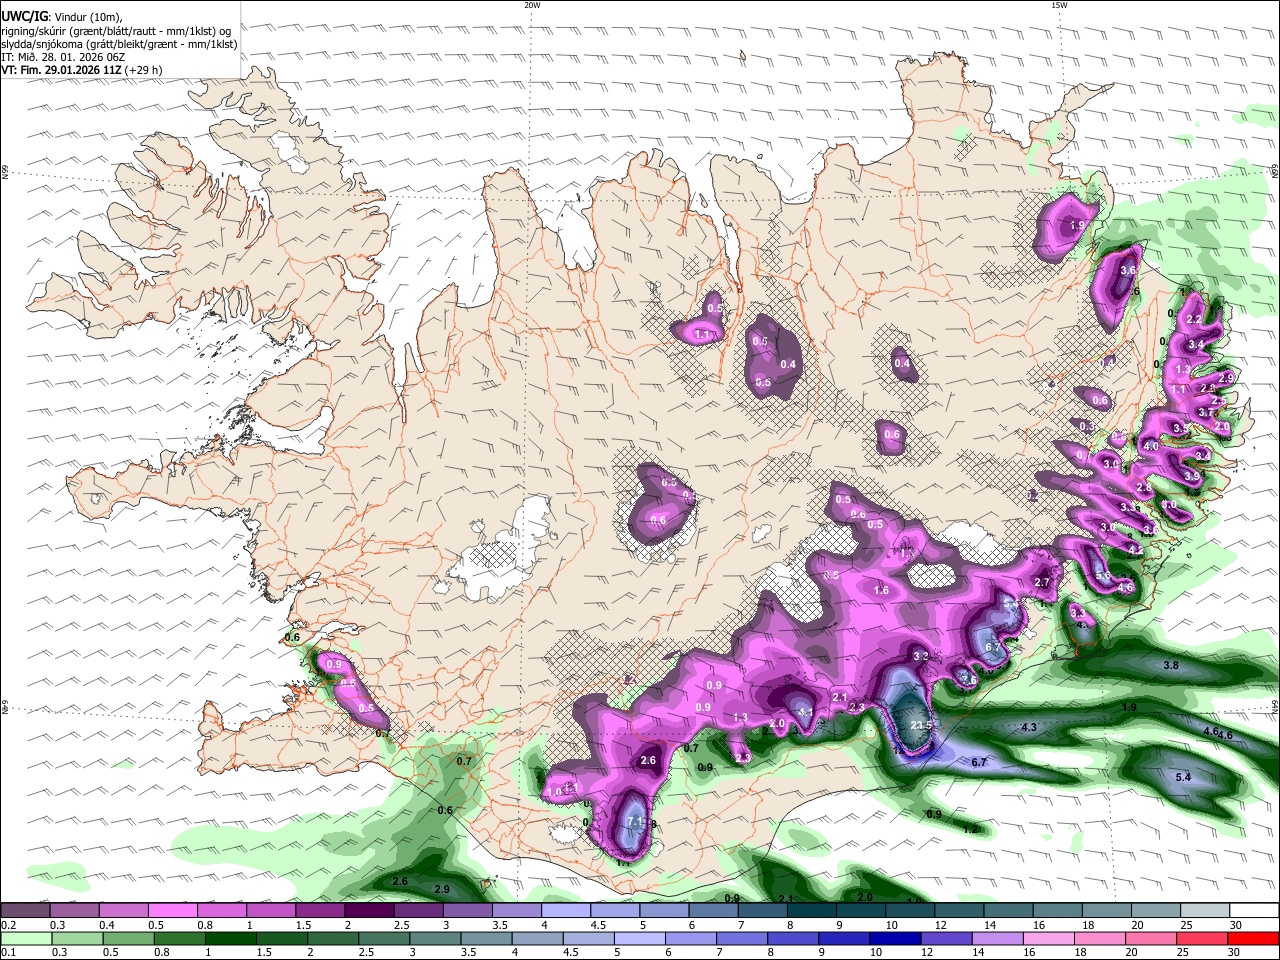Click the '20W' longitude label

532,5
